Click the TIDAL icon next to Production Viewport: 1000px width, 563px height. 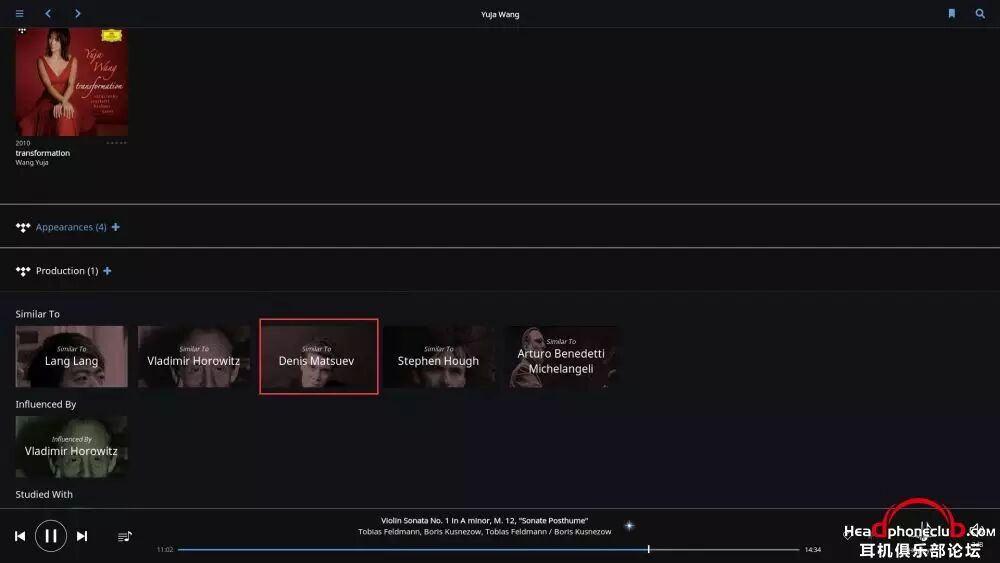click(x=23, y=272)
